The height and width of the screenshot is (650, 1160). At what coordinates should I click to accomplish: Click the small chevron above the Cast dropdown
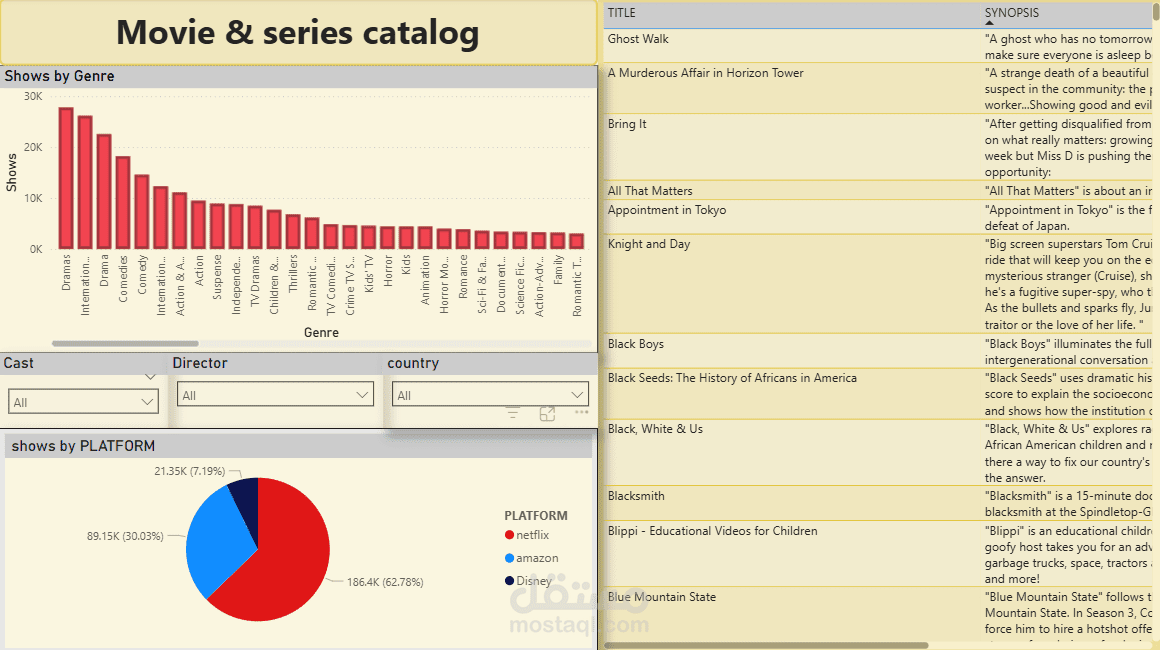point(150,376)
